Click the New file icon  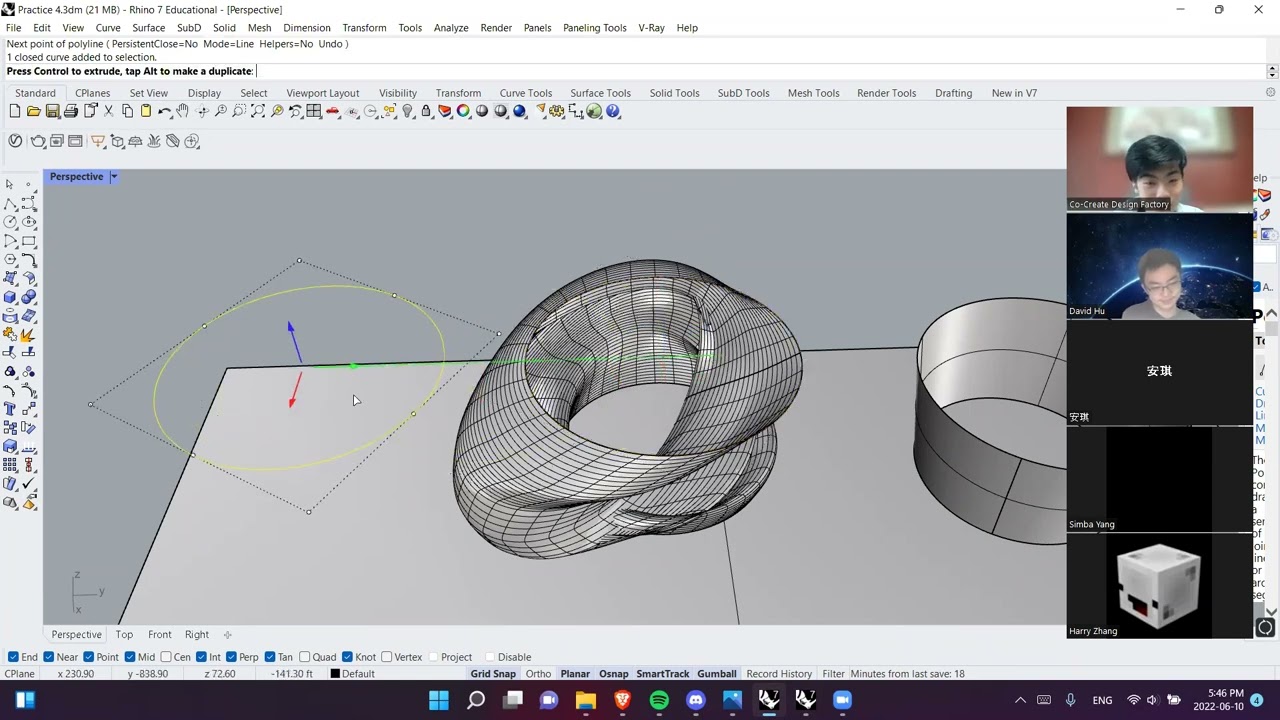[15, 111]
